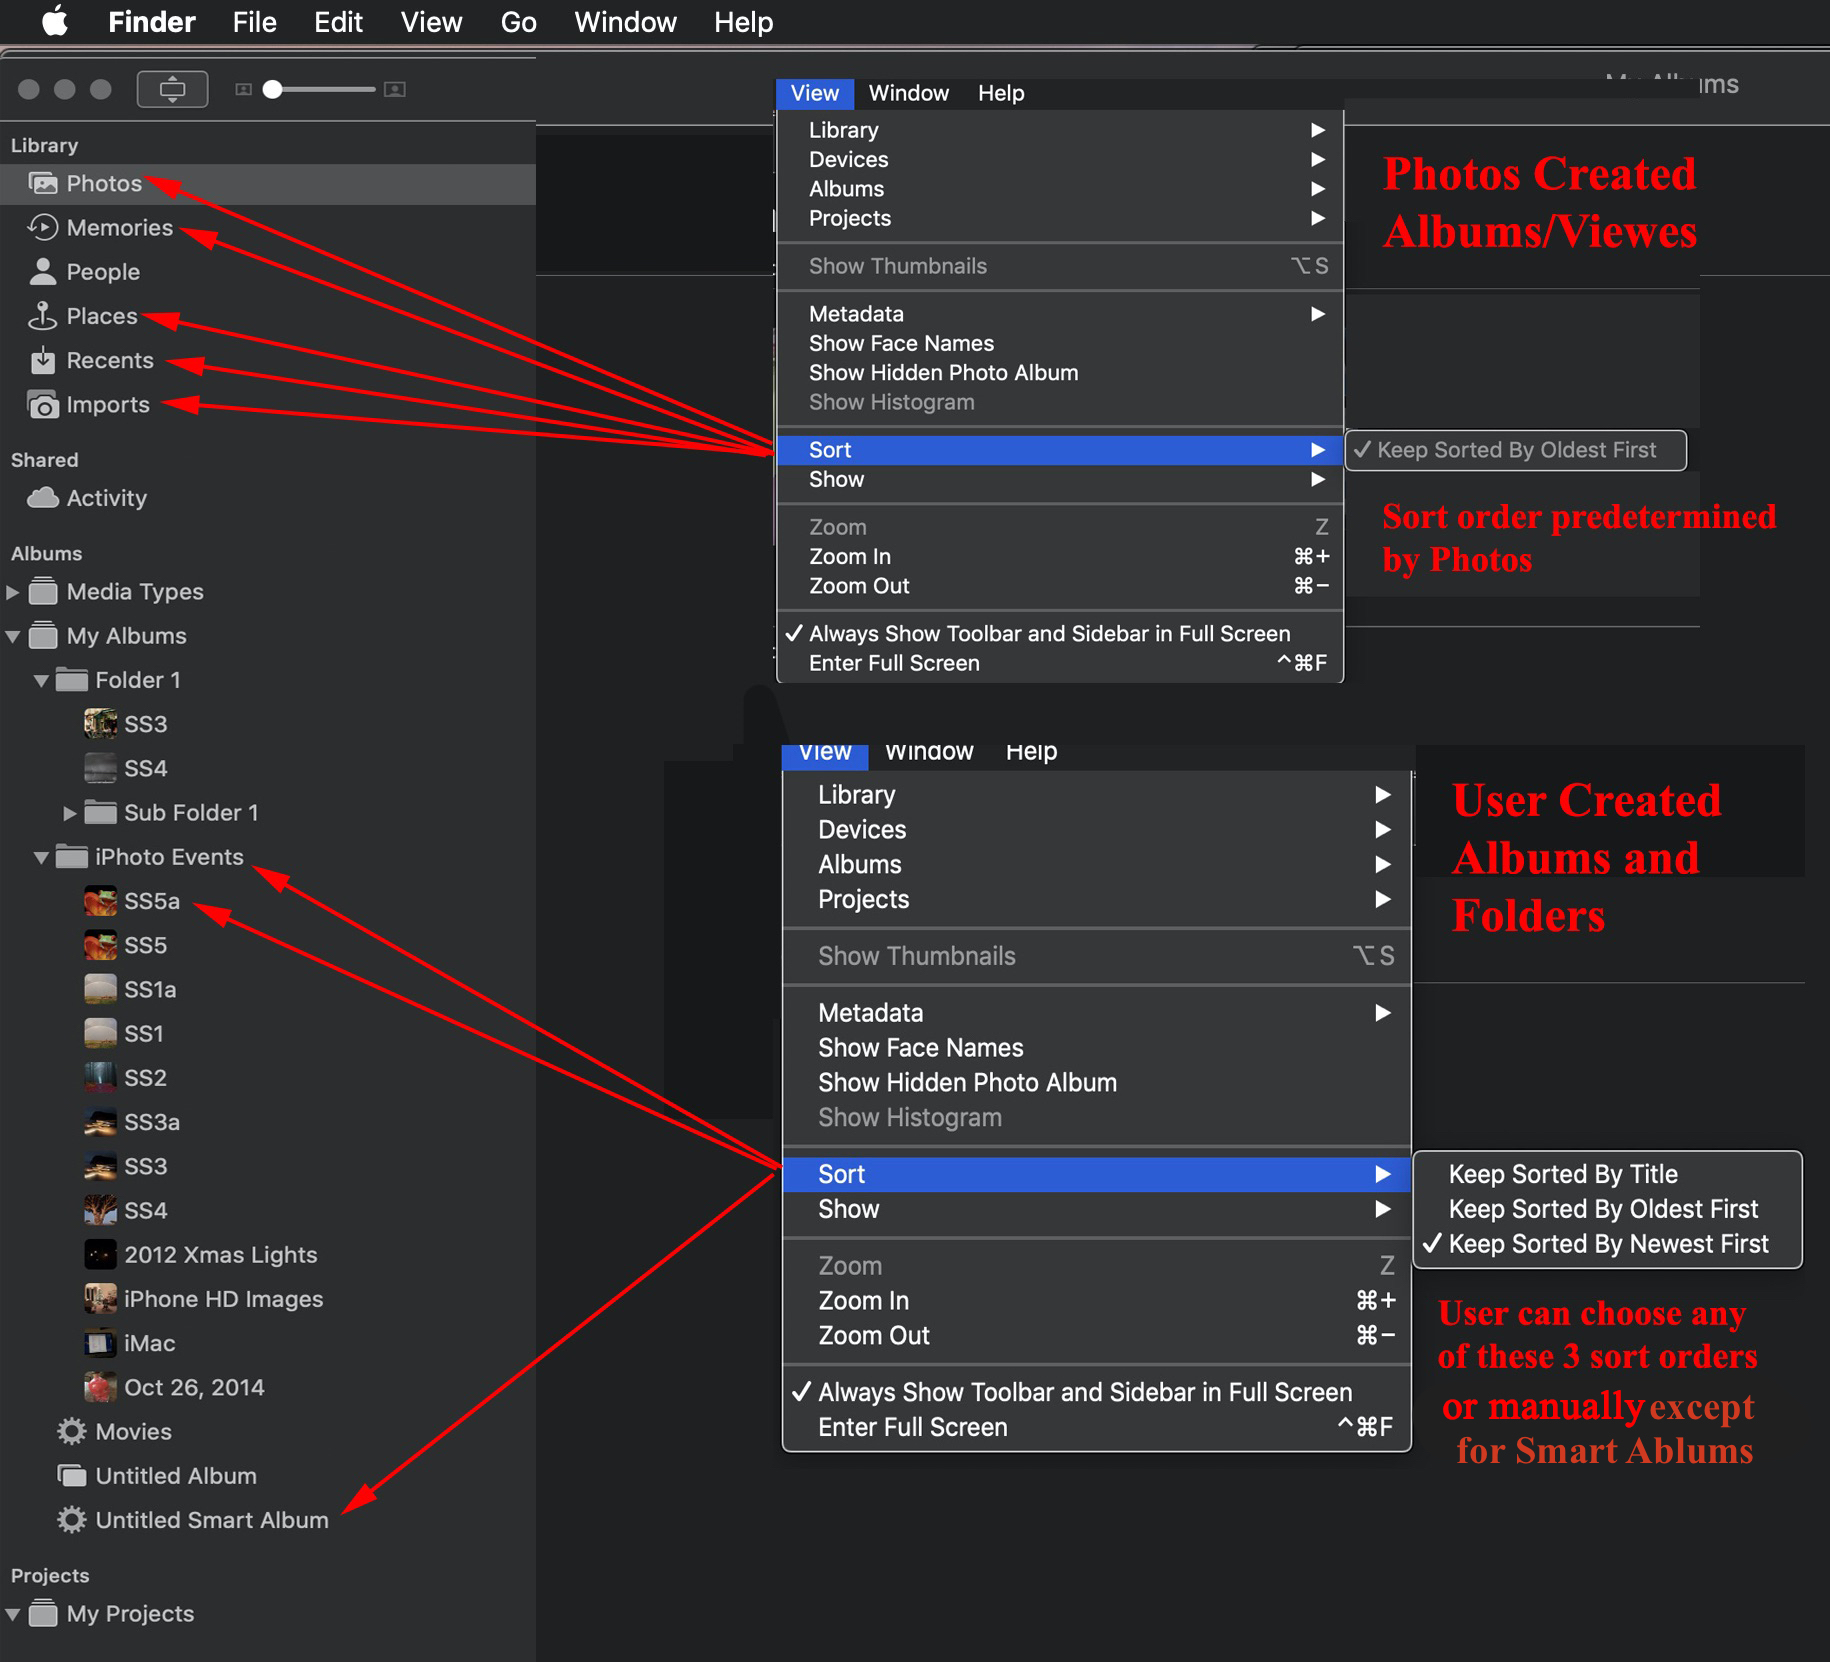Click the Activity cloud icon under Shared
The width and height of the screenshot is (1830, 1662).
tap(43, 498)
